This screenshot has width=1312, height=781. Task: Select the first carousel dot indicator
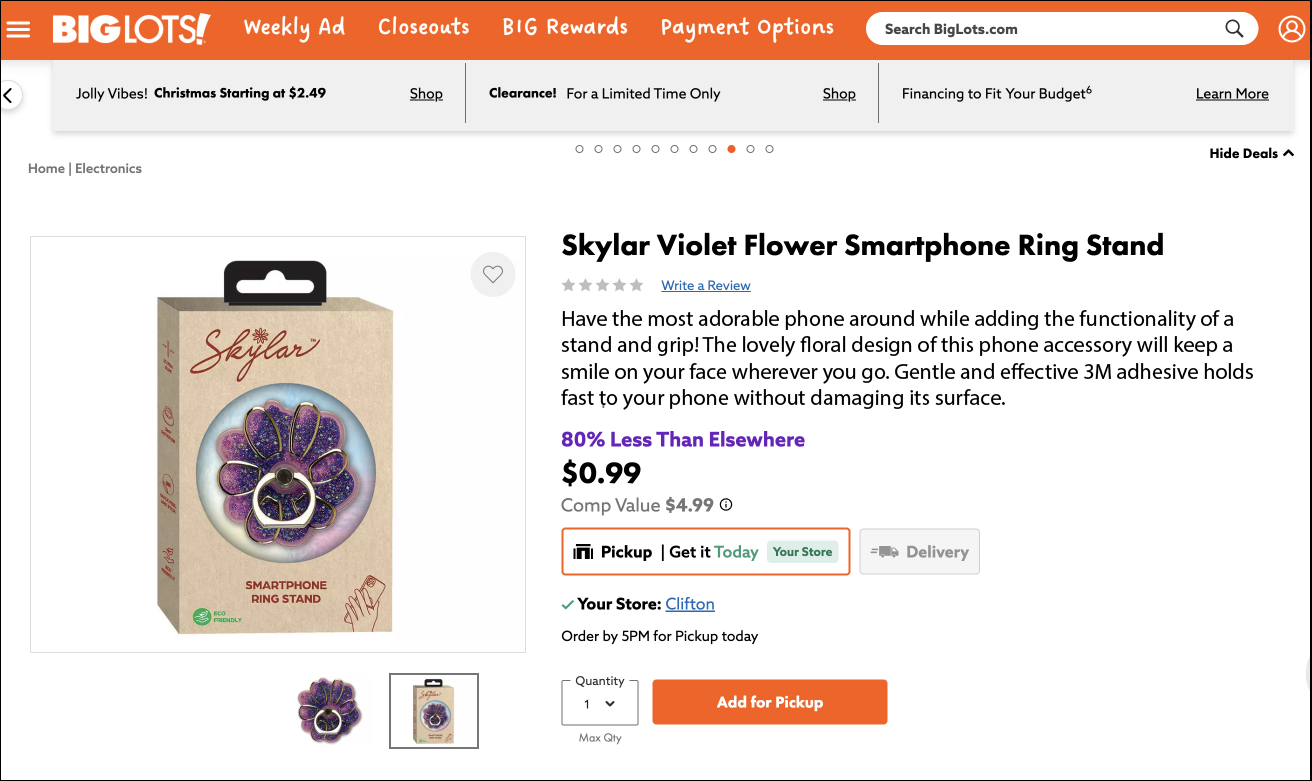(579, 149)
